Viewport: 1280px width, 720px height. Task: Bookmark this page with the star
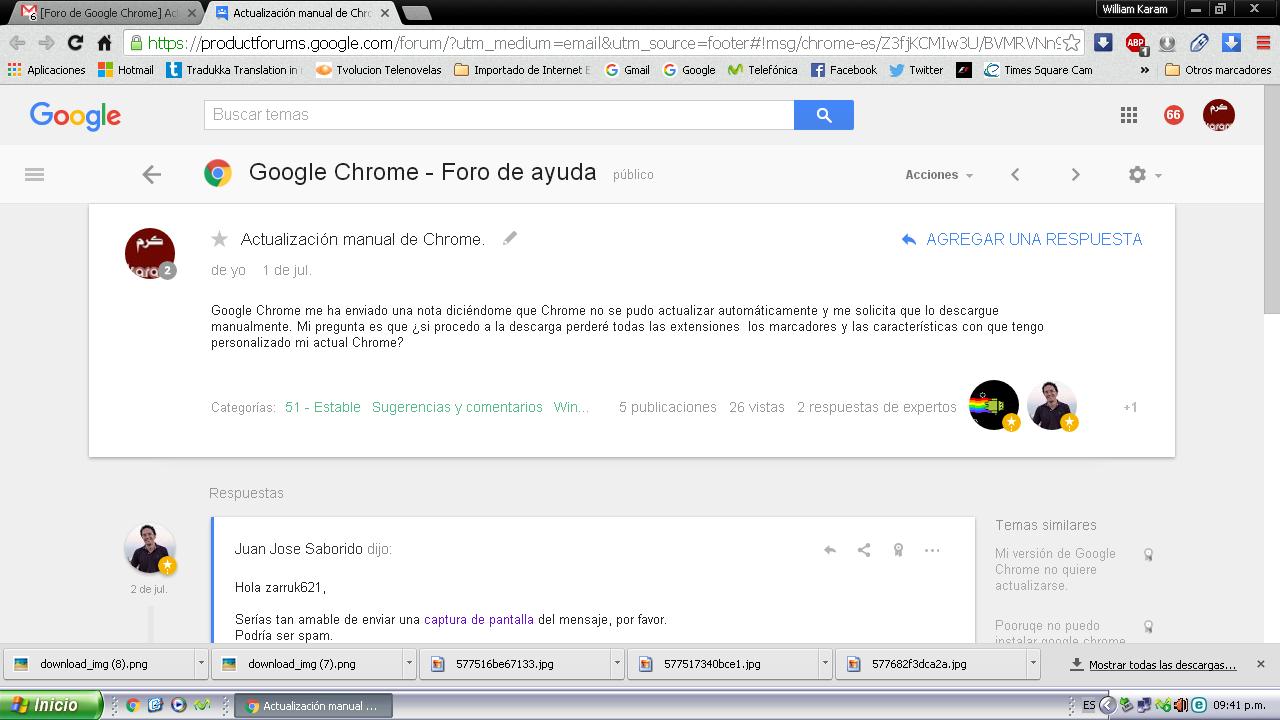click(1071, 42)
